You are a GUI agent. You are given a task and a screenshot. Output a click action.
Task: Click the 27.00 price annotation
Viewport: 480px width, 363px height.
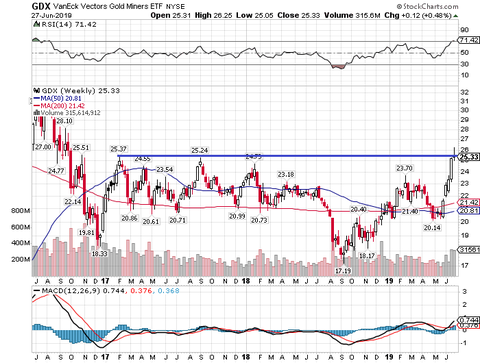click(x=43, y=147)
